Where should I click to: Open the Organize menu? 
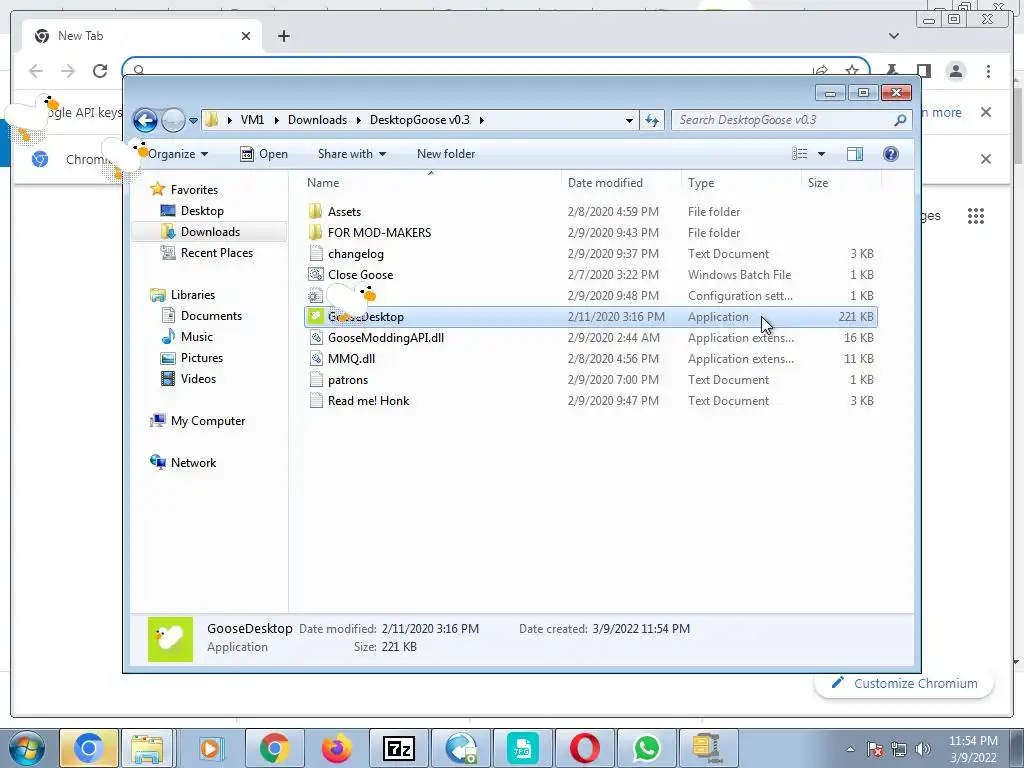pos(178,154)
